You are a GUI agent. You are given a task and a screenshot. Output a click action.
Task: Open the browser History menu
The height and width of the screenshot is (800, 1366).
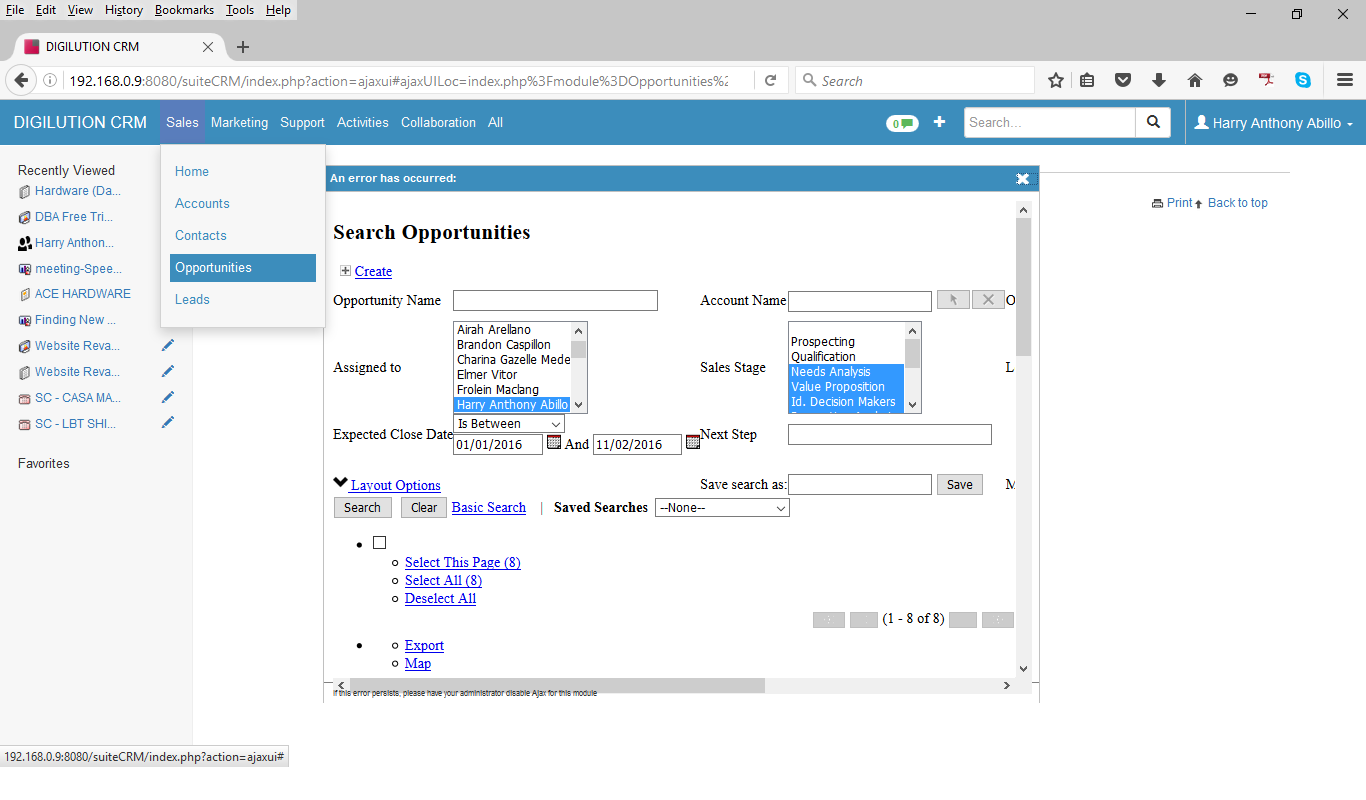[124, 10]
